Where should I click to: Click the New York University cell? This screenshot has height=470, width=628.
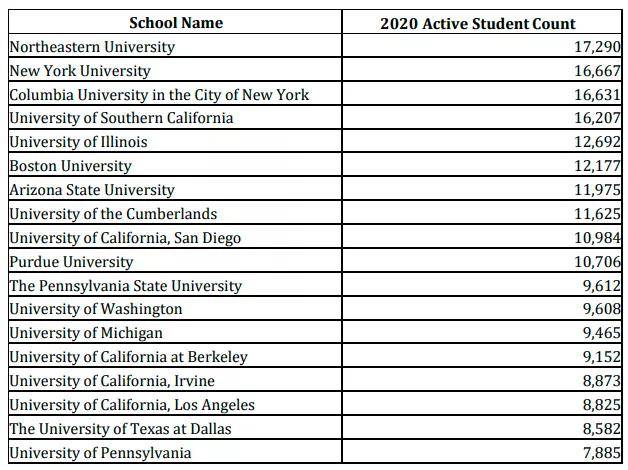[x=175, y=70]
